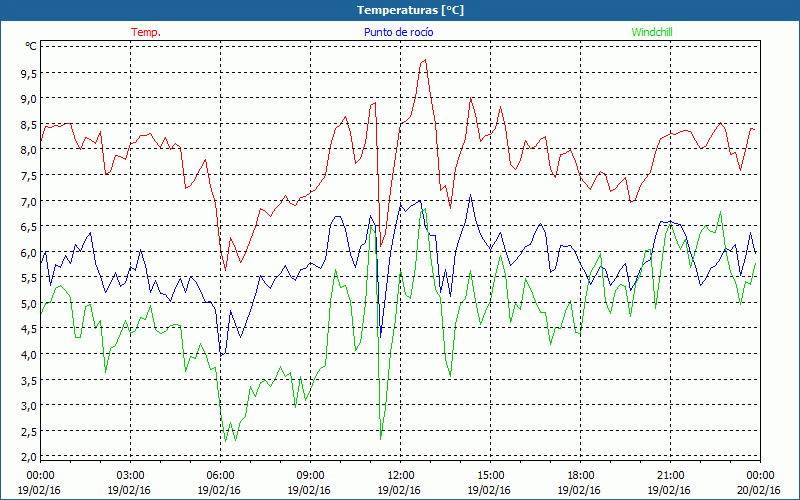Screen dimensions: 800x500
Task: Click the 3,5 y-axis value
Action: click(x=29, y=381)
